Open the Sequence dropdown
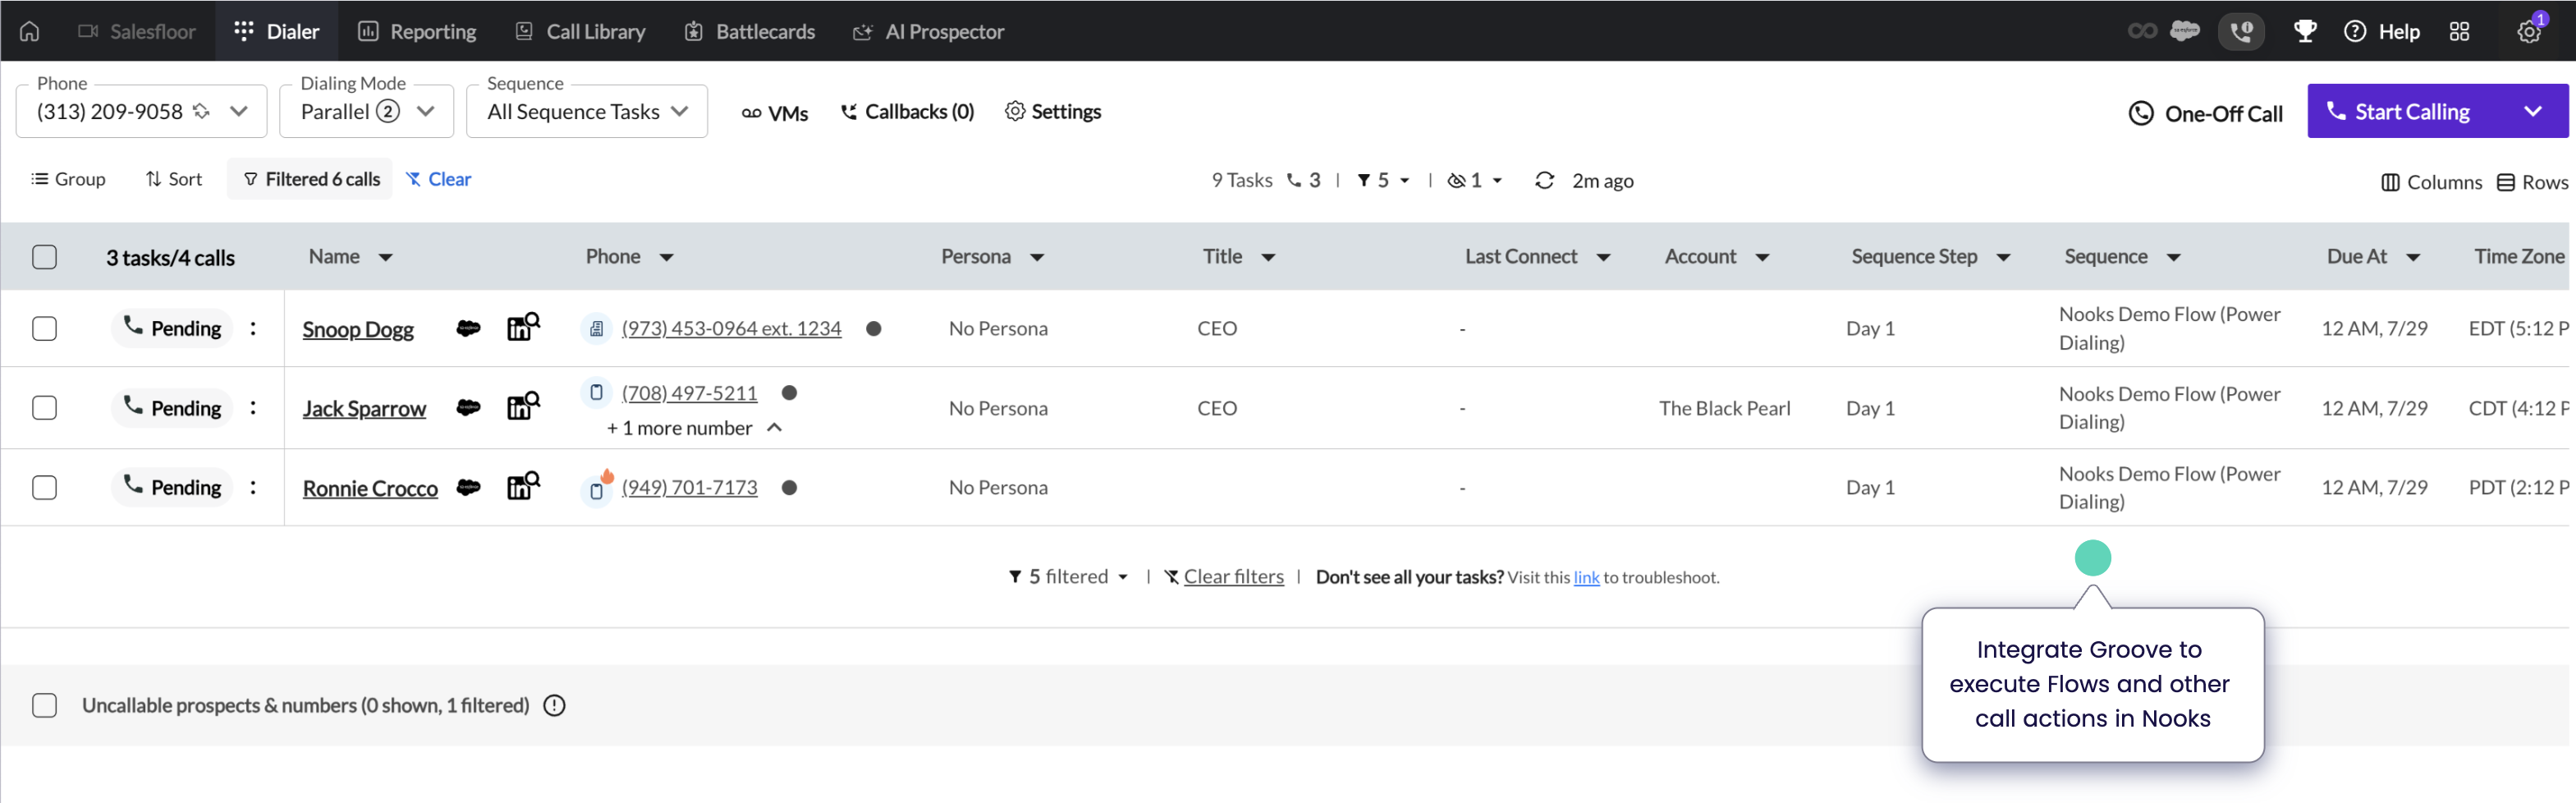 [587, 111]
